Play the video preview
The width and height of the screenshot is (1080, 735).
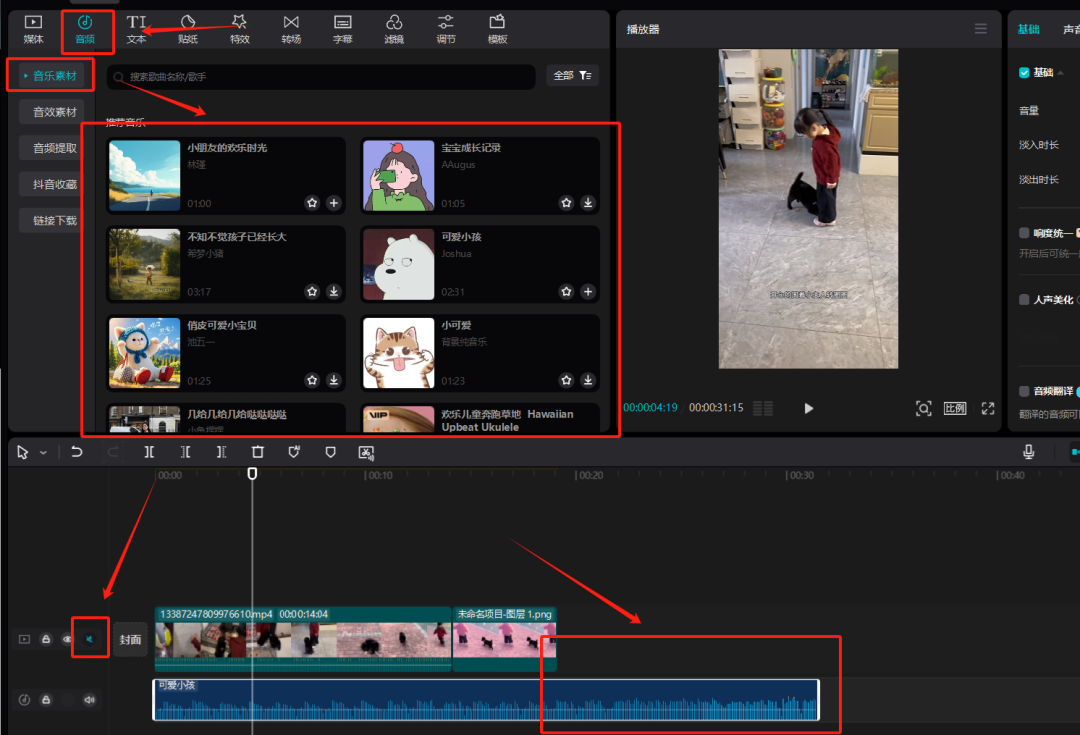pos(809,408)
